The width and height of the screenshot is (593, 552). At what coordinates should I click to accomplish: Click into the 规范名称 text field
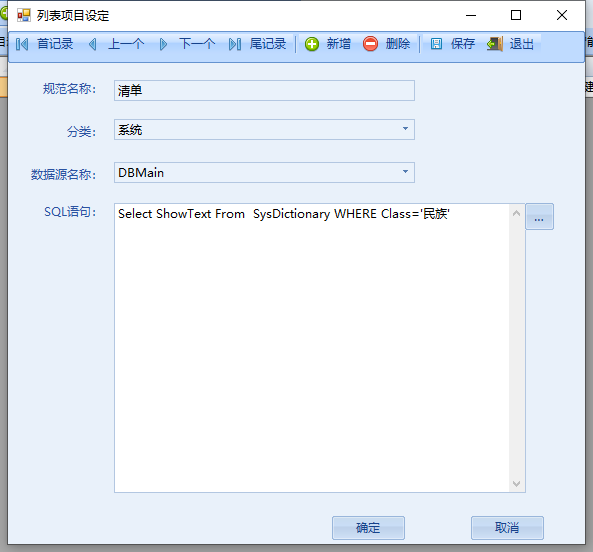[x=264, y=90]
